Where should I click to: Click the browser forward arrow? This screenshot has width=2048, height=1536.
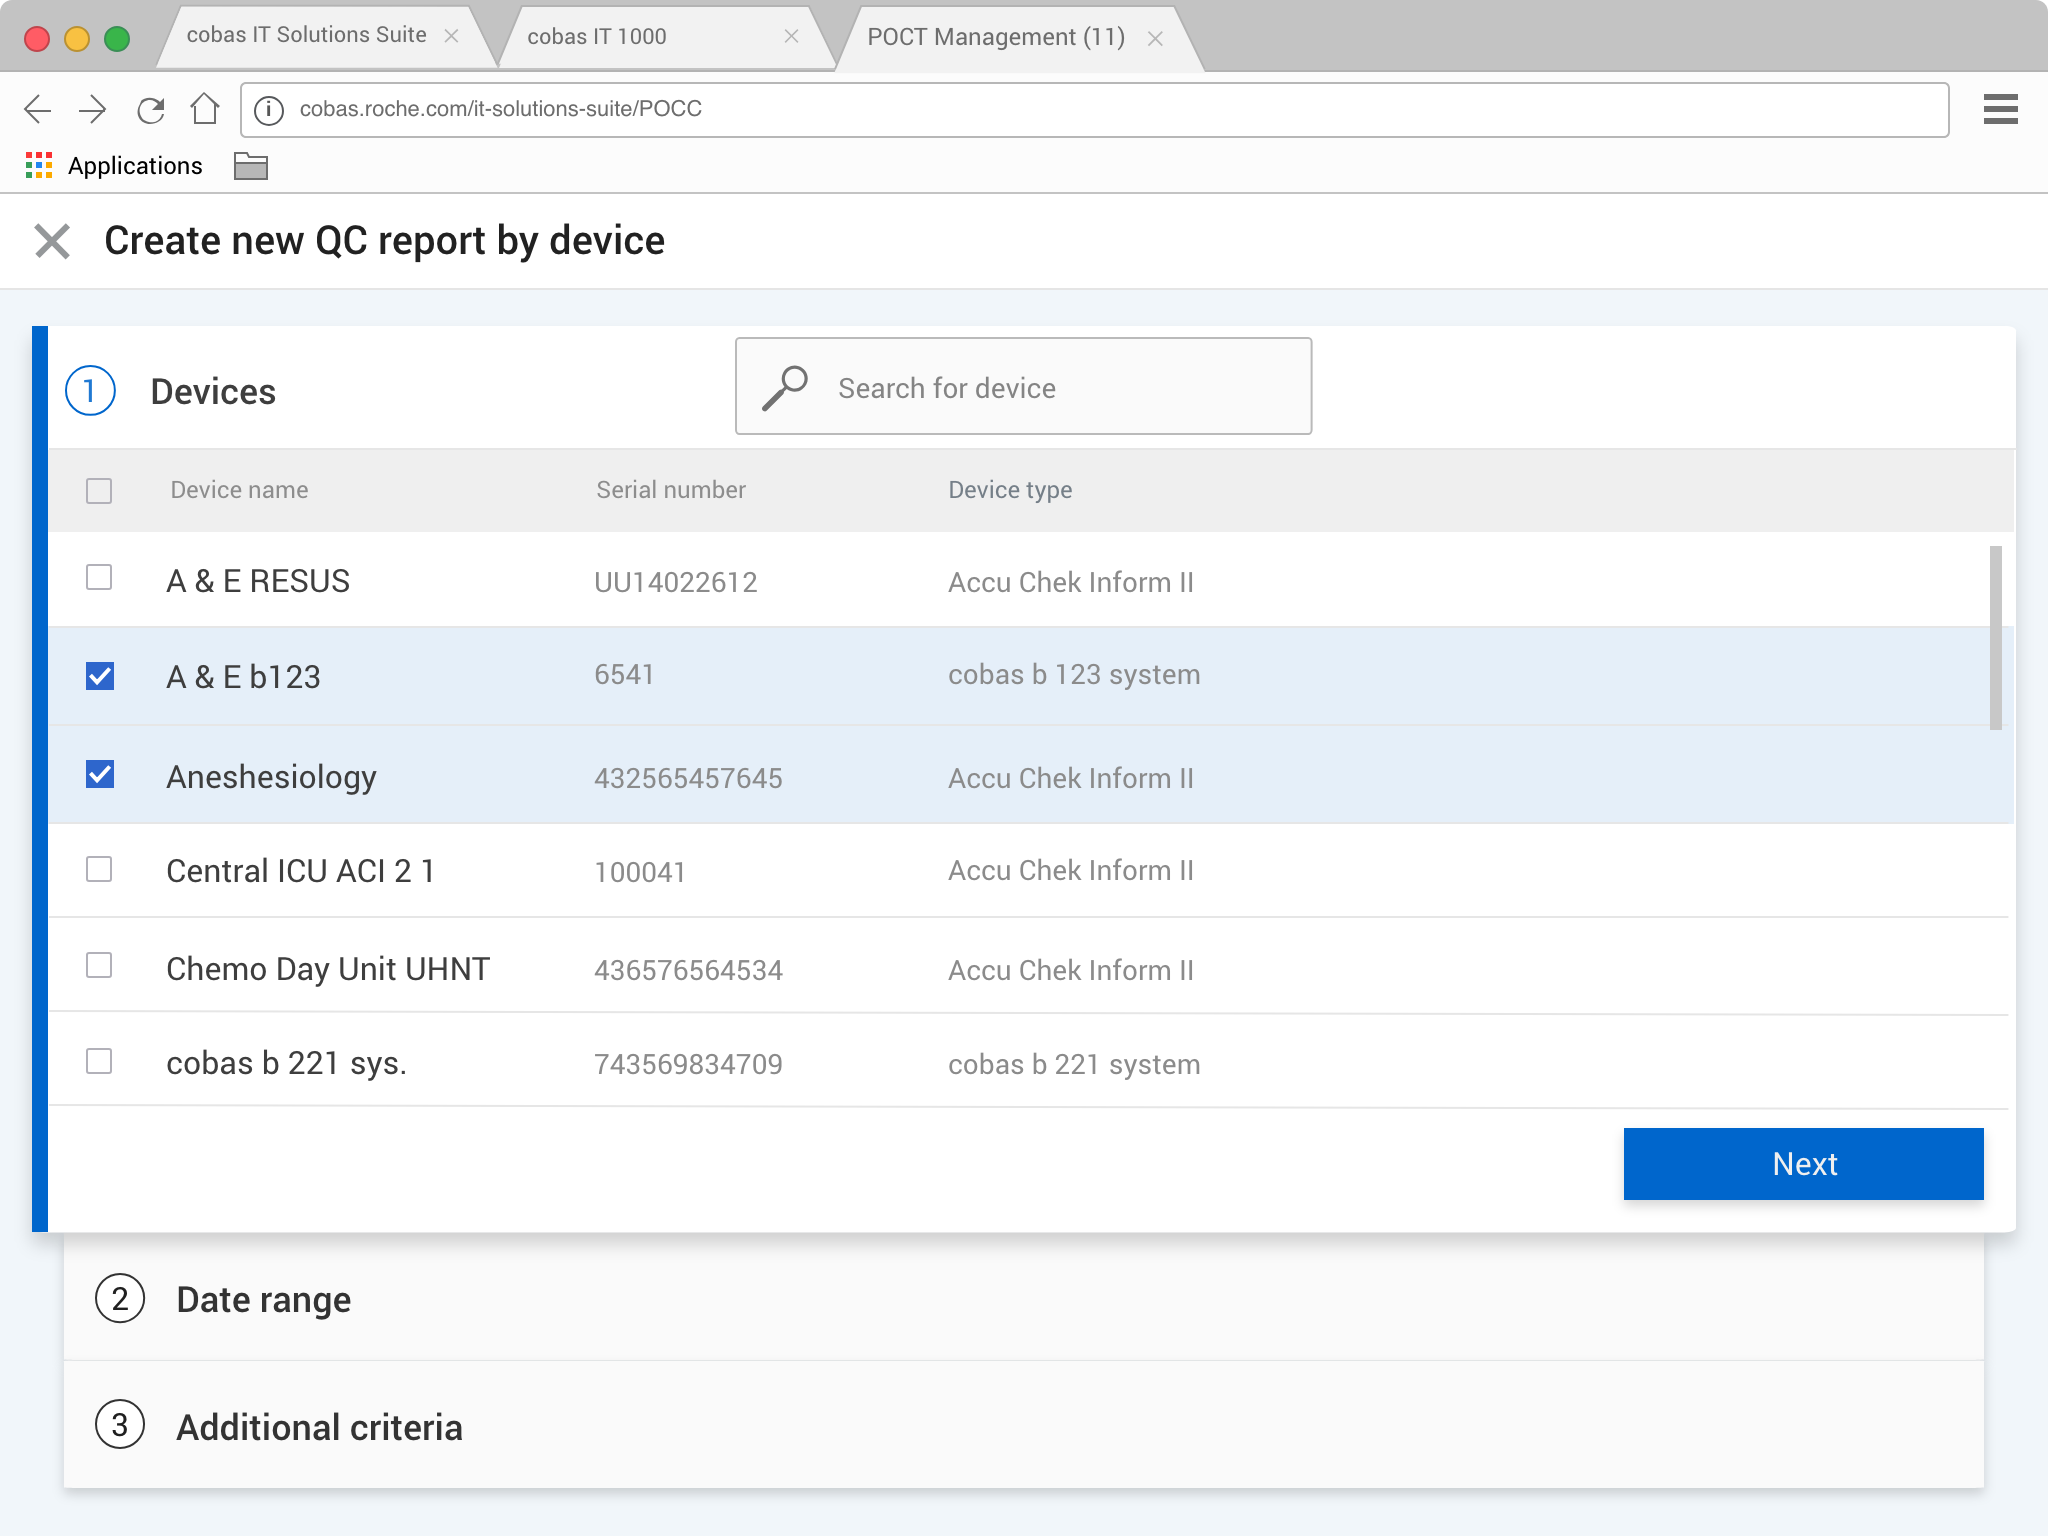pos(93,109)
